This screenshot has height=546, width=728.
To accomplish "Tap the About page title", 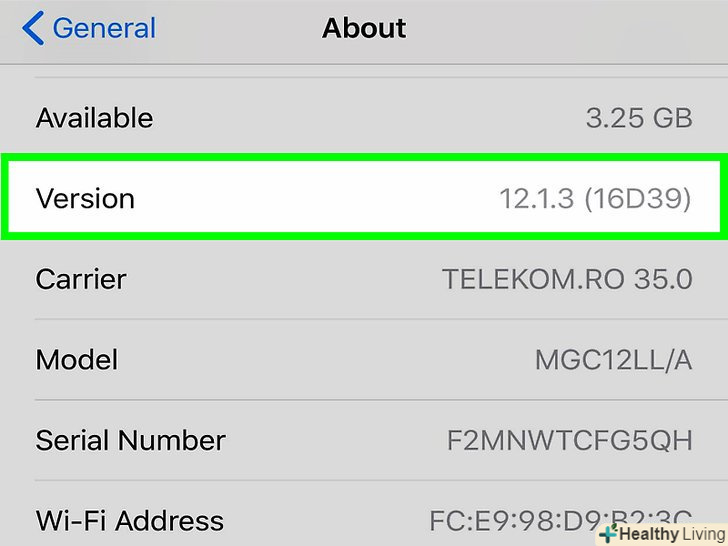I will click(364, 28).
